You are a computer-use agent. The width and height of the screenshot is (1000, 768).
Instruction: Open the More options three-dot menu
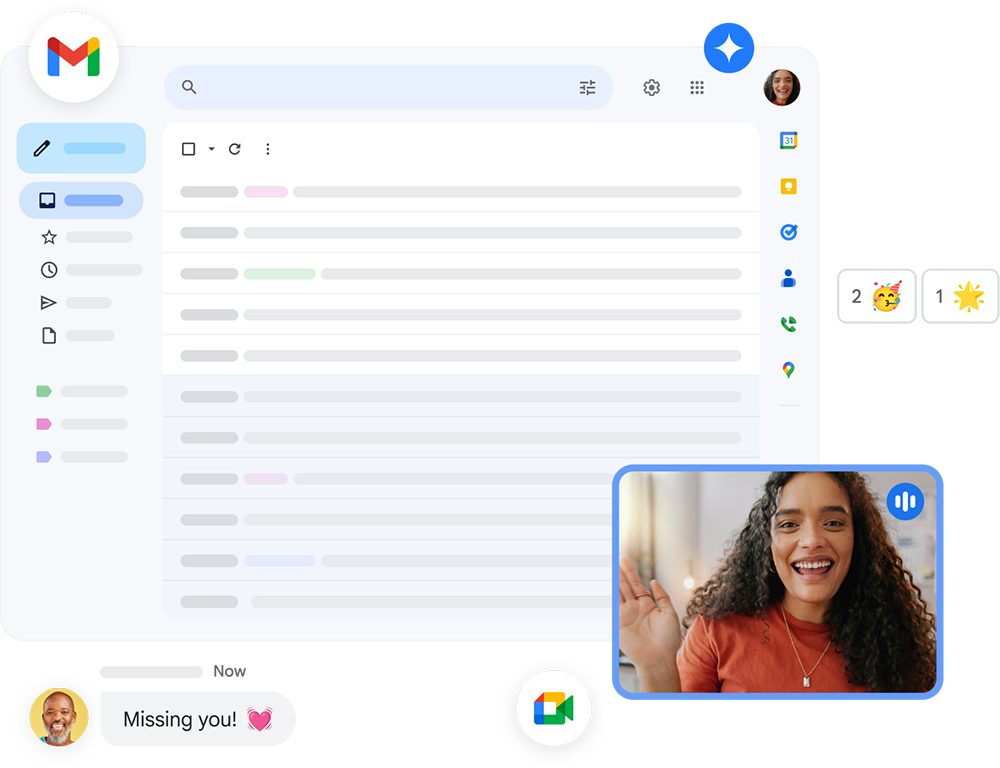pos(267,149)
